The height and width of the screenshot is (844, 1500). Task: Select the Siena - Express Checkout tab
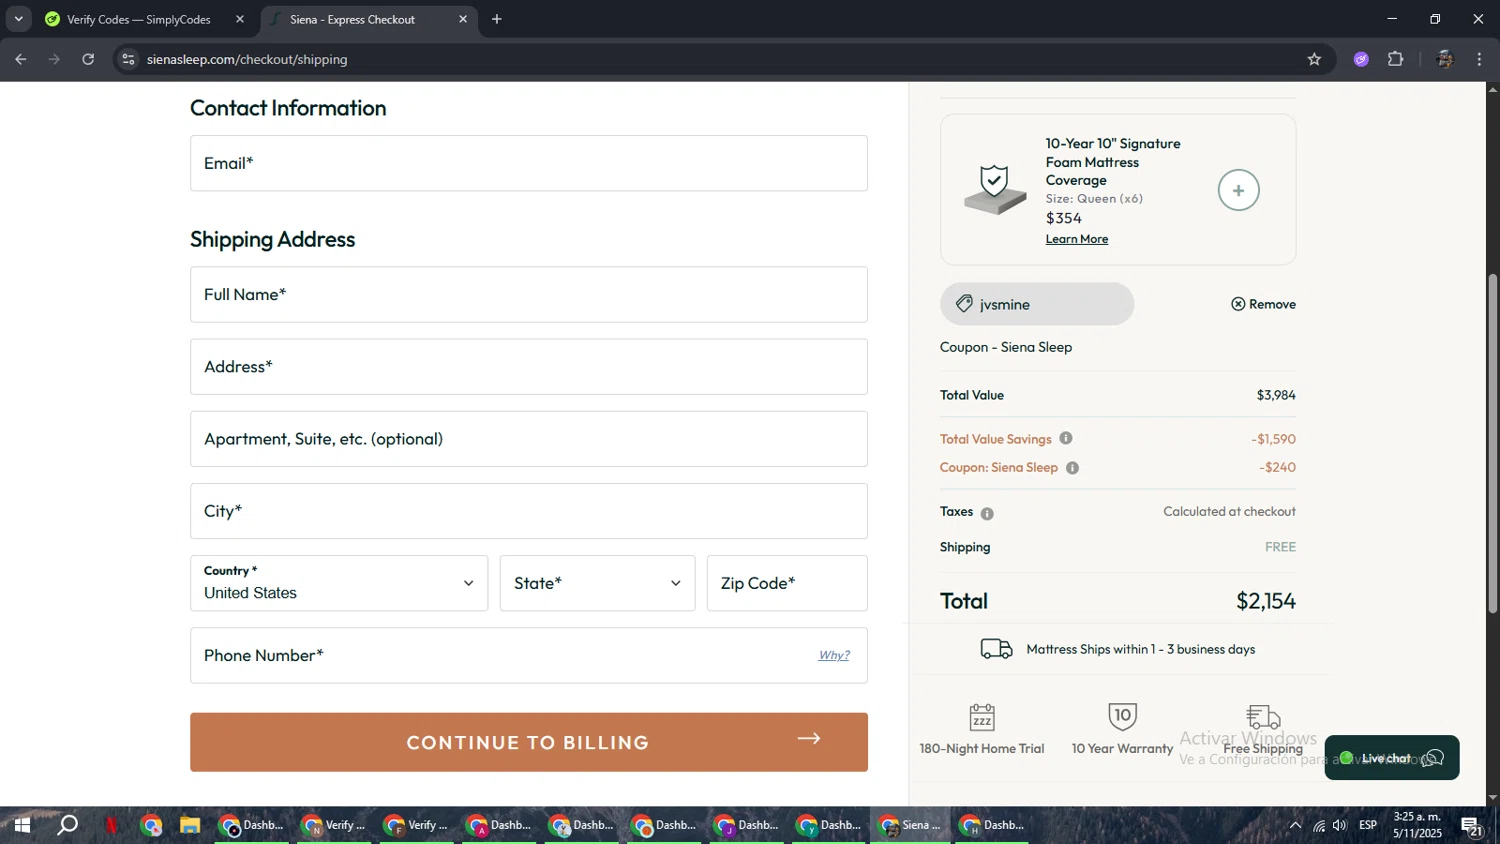pyautogui.click(x=352, y=19)
